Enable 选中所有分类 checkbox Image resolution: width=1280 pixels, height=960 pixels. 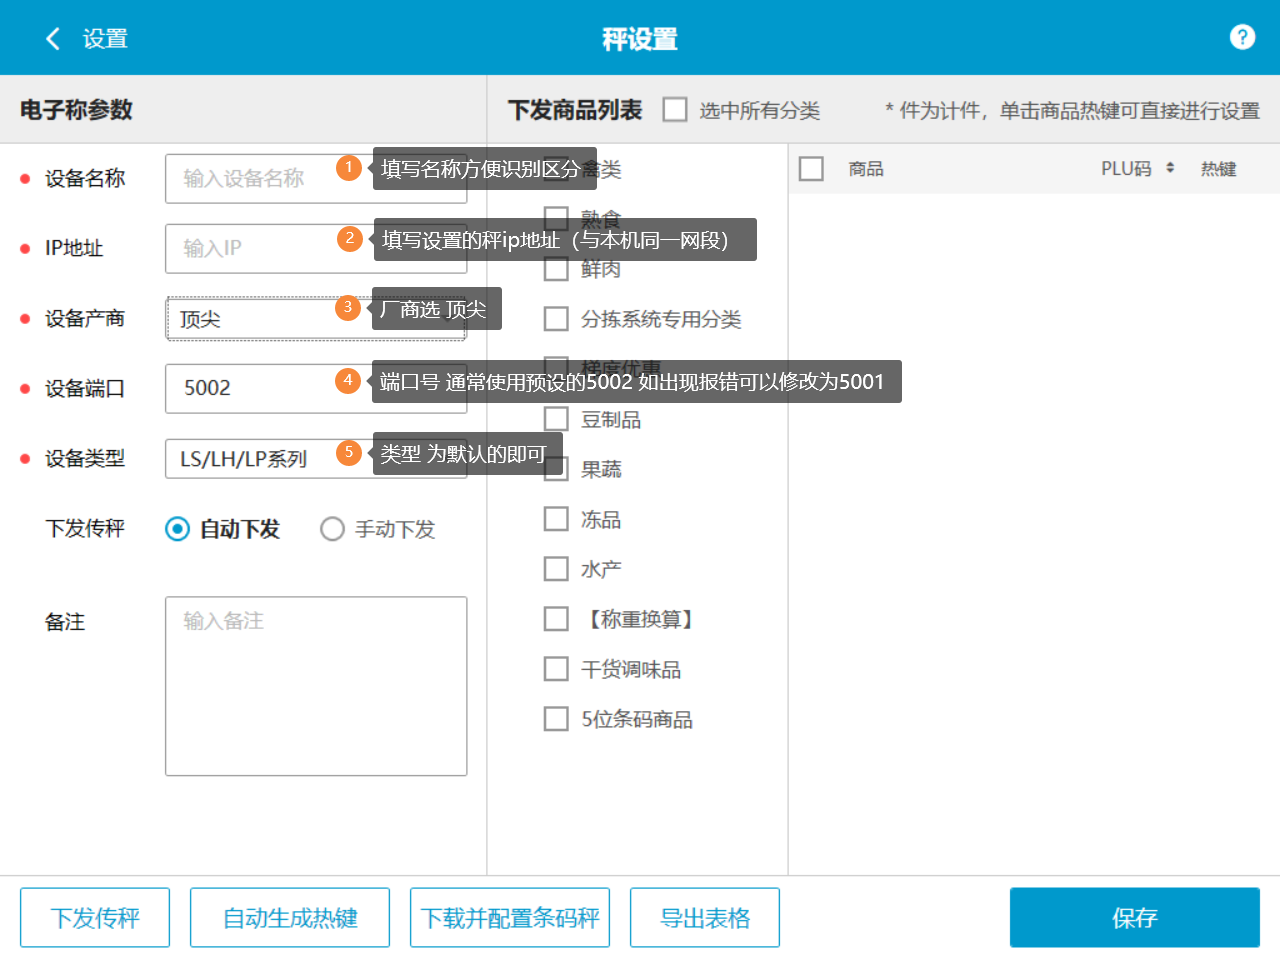(x=675, y=109)
